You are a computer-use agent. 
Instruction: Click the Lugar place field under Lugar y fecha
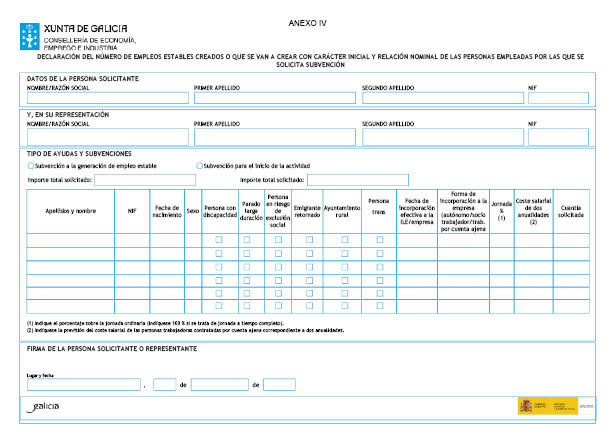[x=84, y=384]
